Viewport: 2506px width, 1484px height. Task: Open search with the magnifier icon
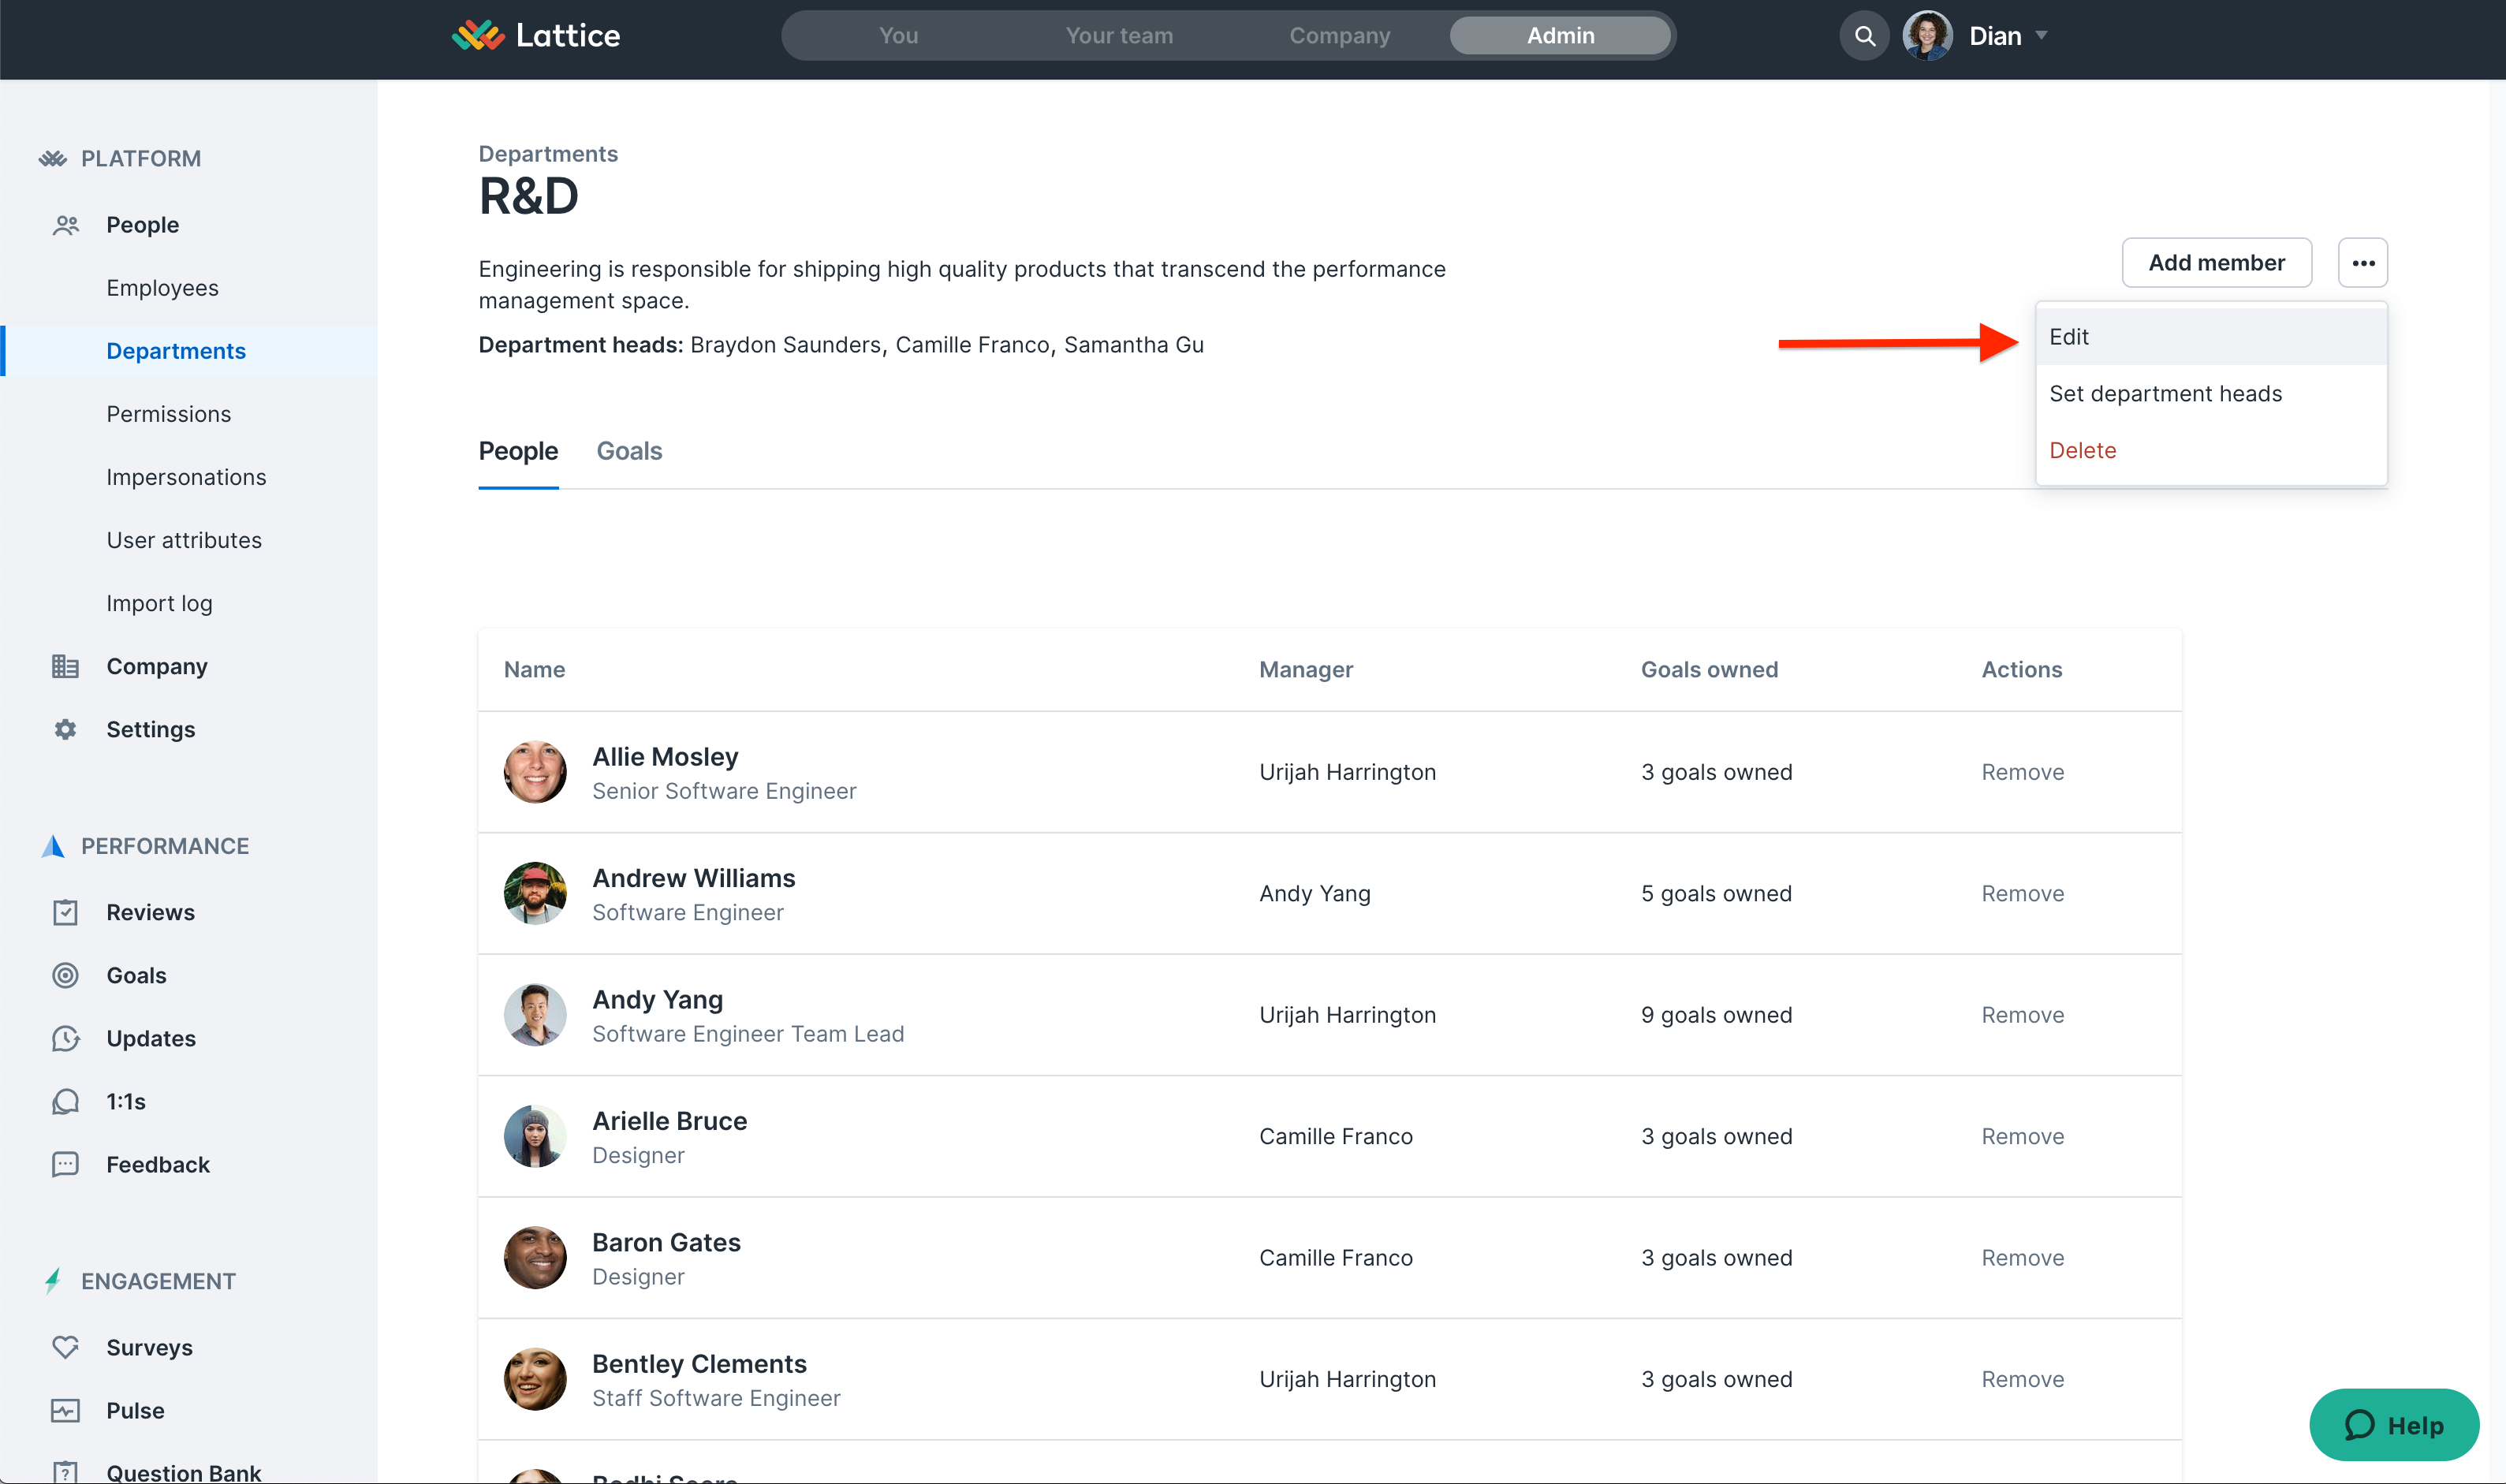[x=1864, y=36]
